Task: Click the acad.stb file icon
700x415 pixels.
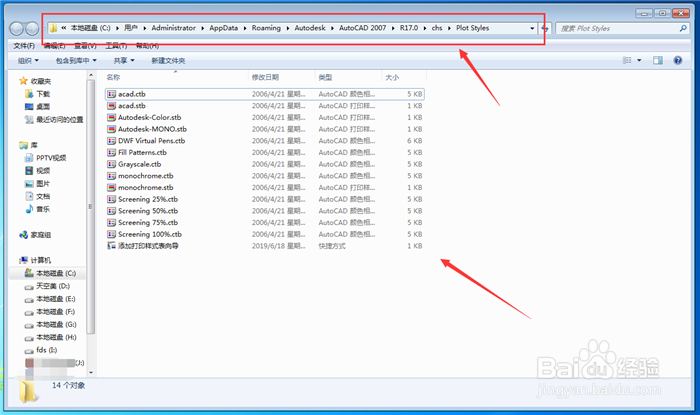Action: 112,106
